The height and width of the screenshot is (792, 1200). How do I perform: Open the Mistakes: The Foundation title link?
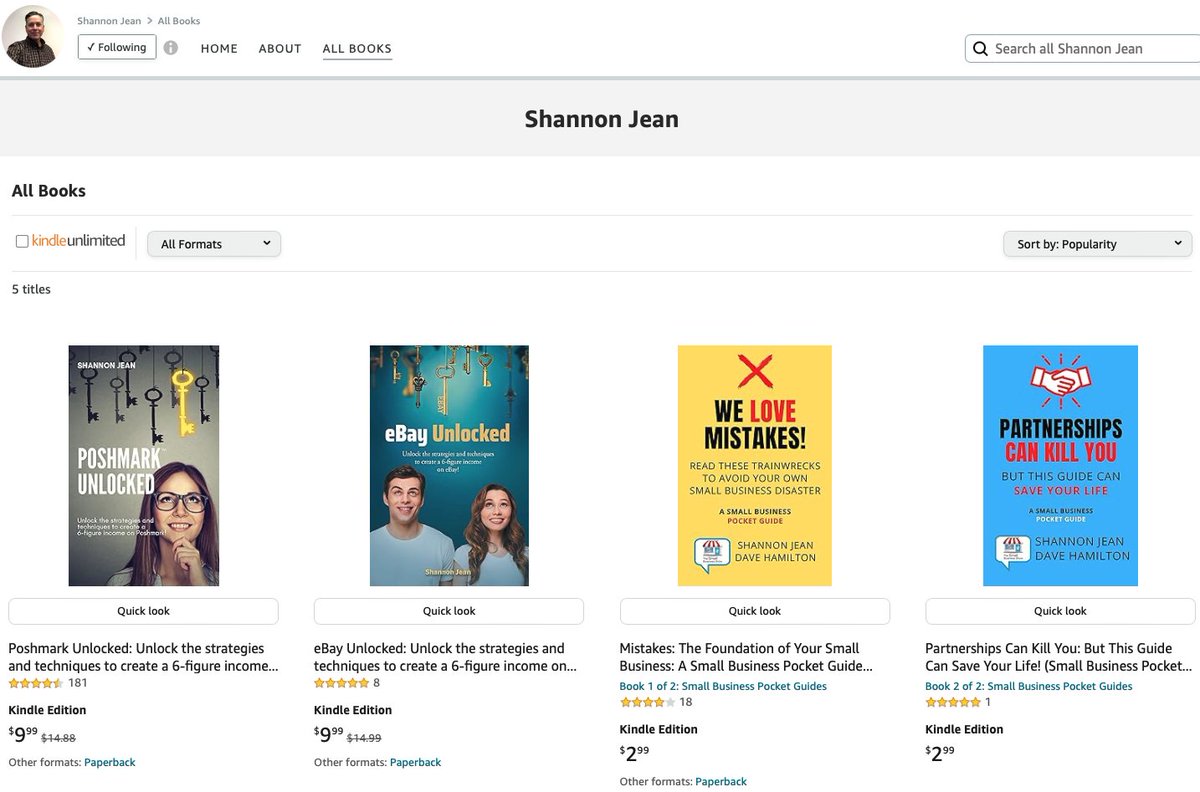pyautogui.click(x=746, y=657)
